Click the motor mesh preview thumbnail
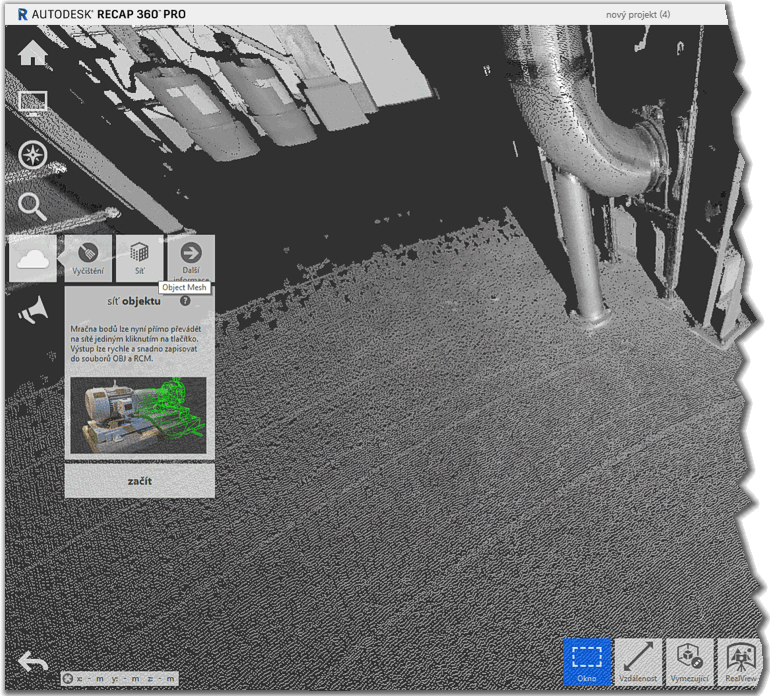 coord(139,415)
